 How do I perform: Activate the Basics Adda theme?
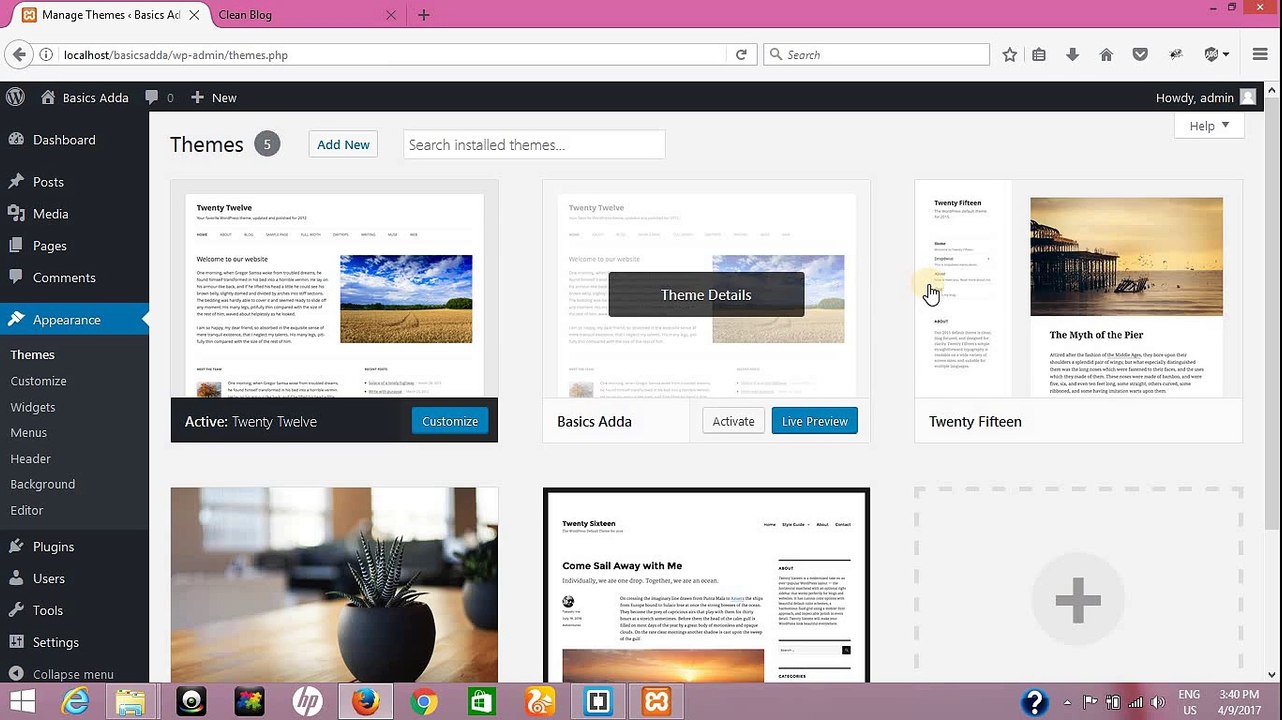pos(733,421)
